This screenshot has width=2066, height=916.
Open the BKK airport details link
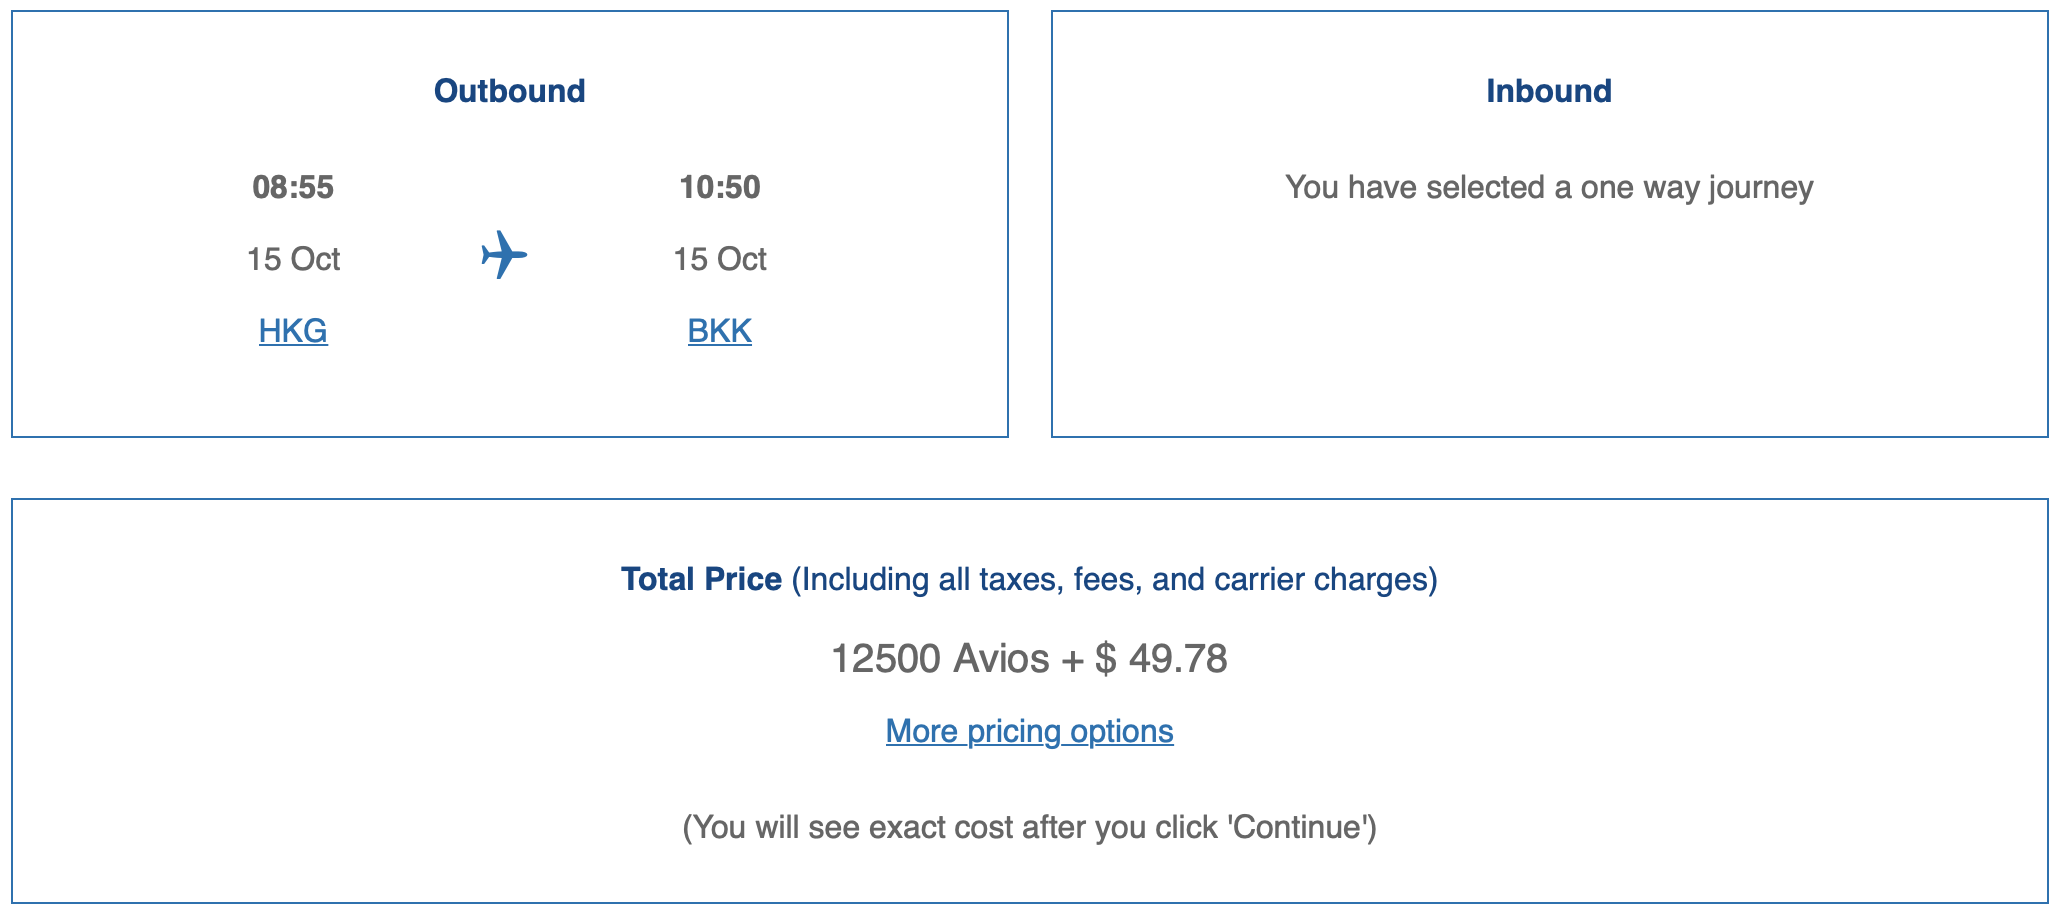pyautogui.click(x=719, y=330)
